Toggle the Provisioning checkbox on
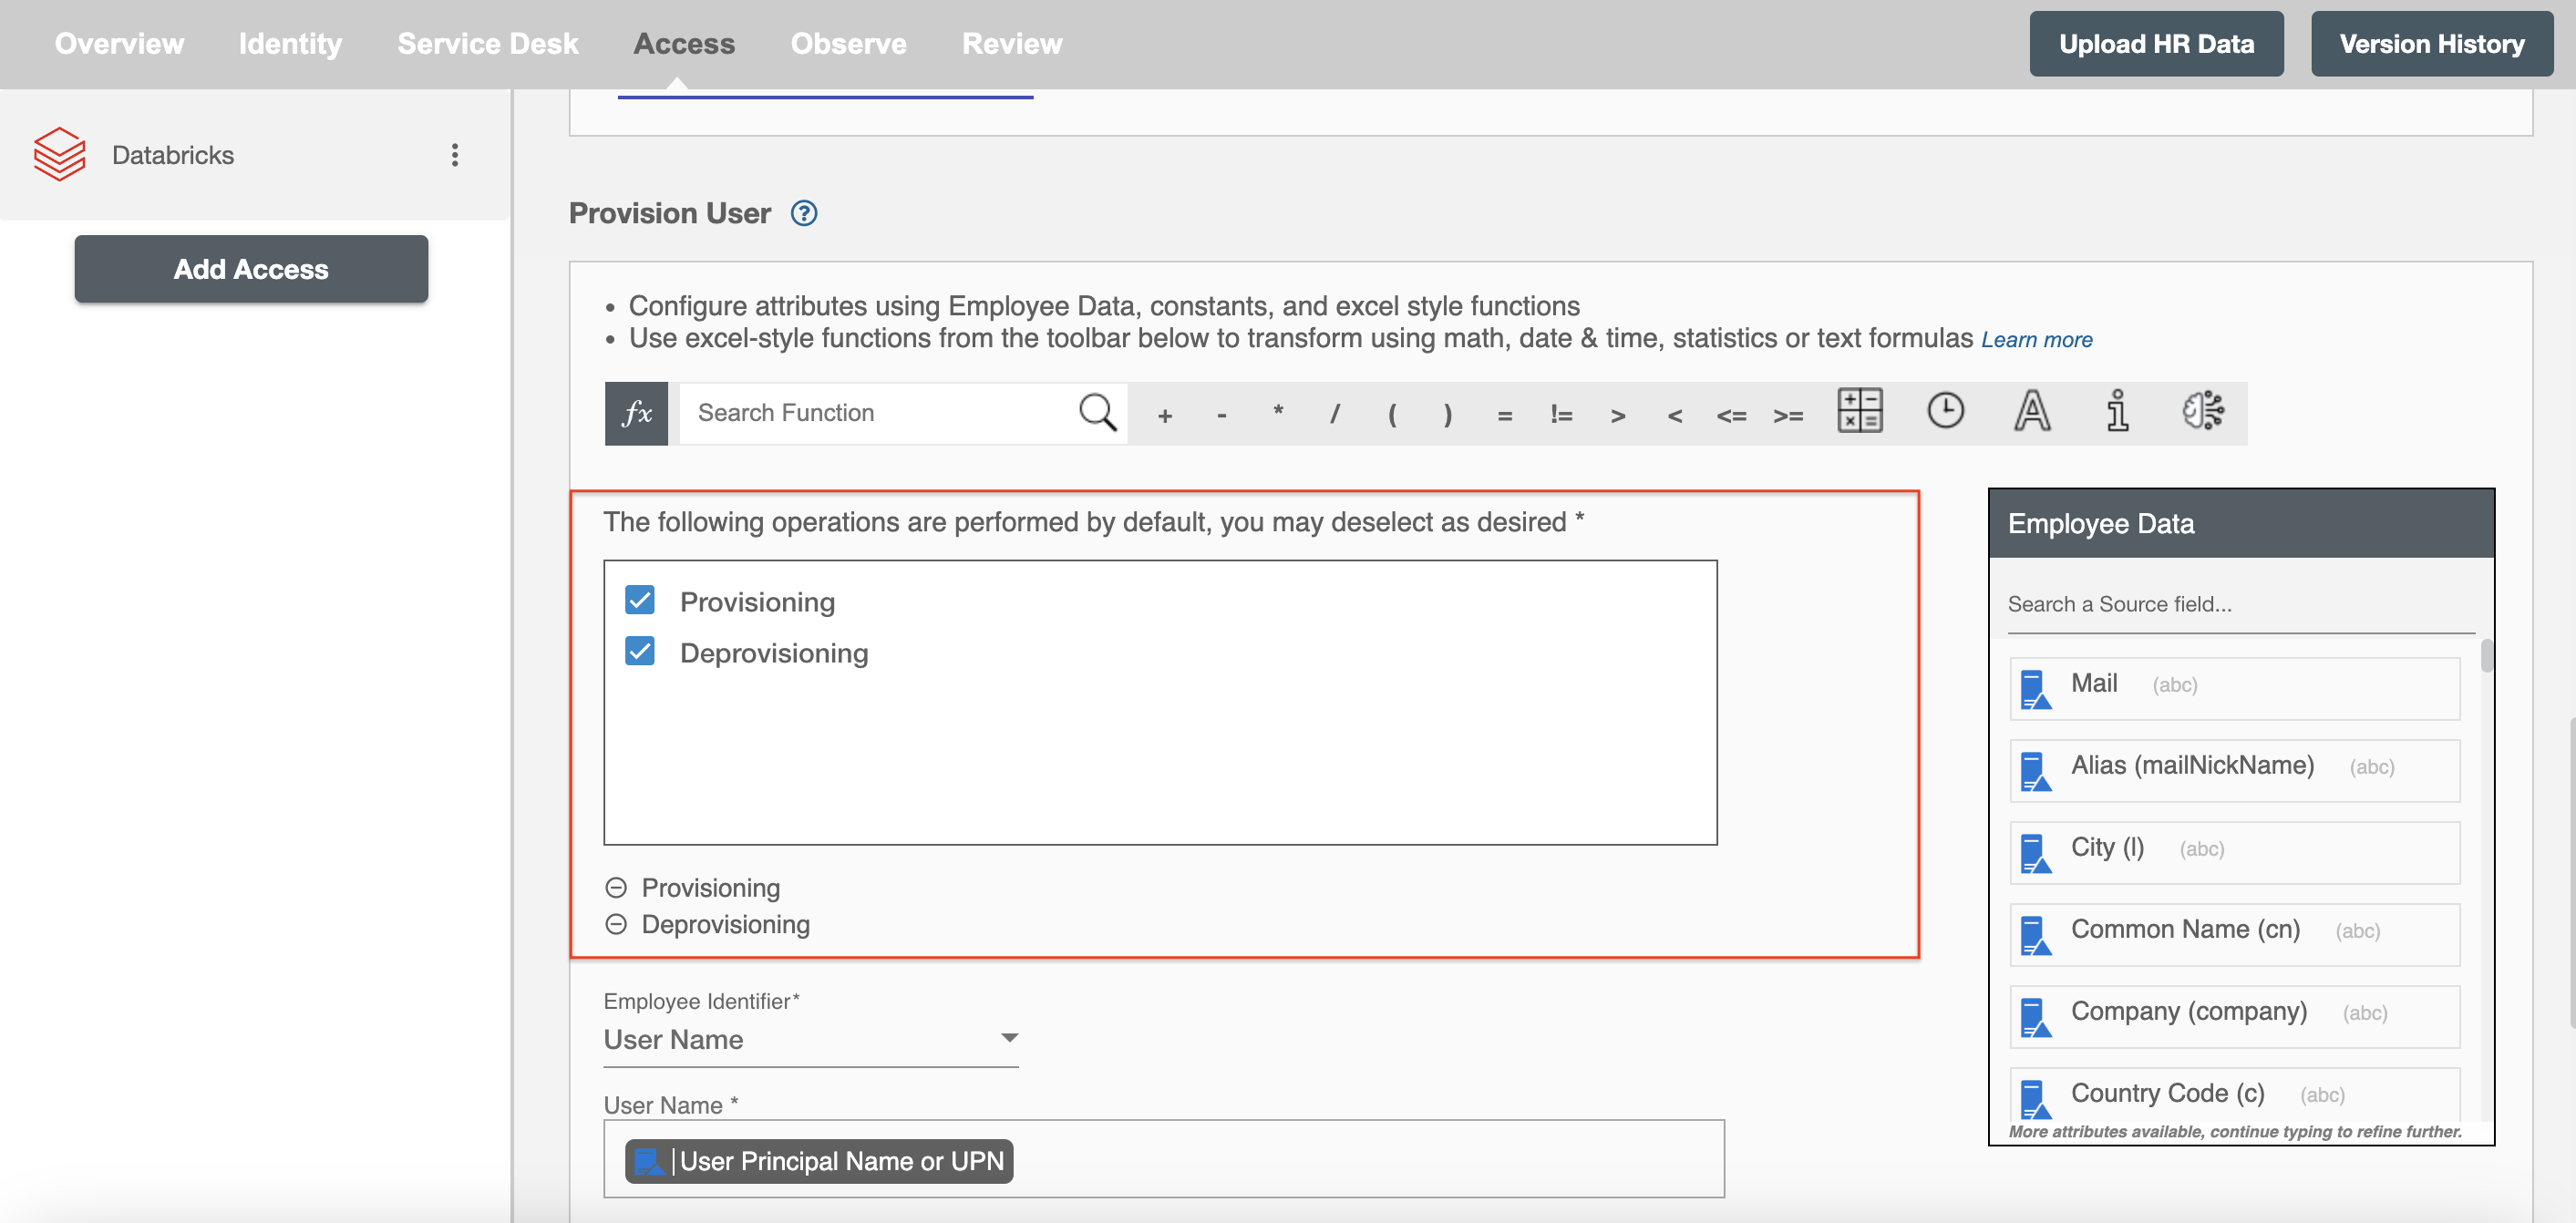The height and width of the screenshot is (1223, 2576). [641, 599]
